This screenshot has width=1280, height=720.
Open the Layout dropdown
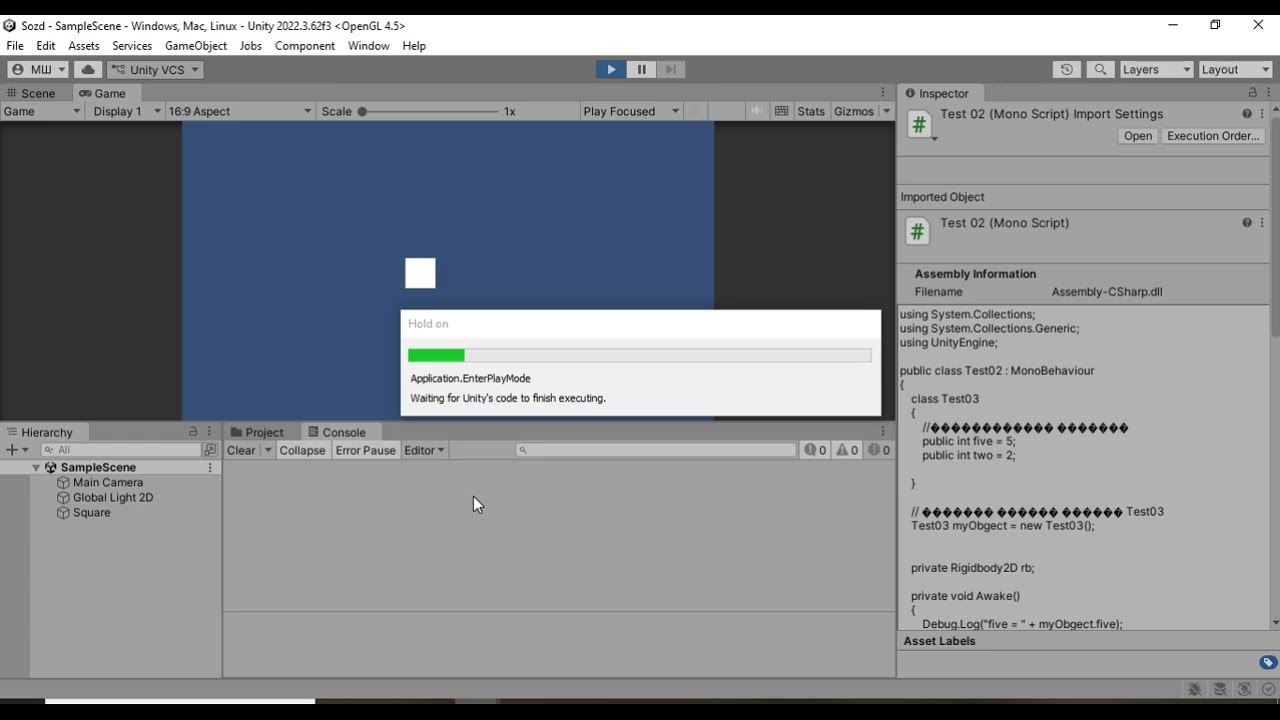[1235, 69]
